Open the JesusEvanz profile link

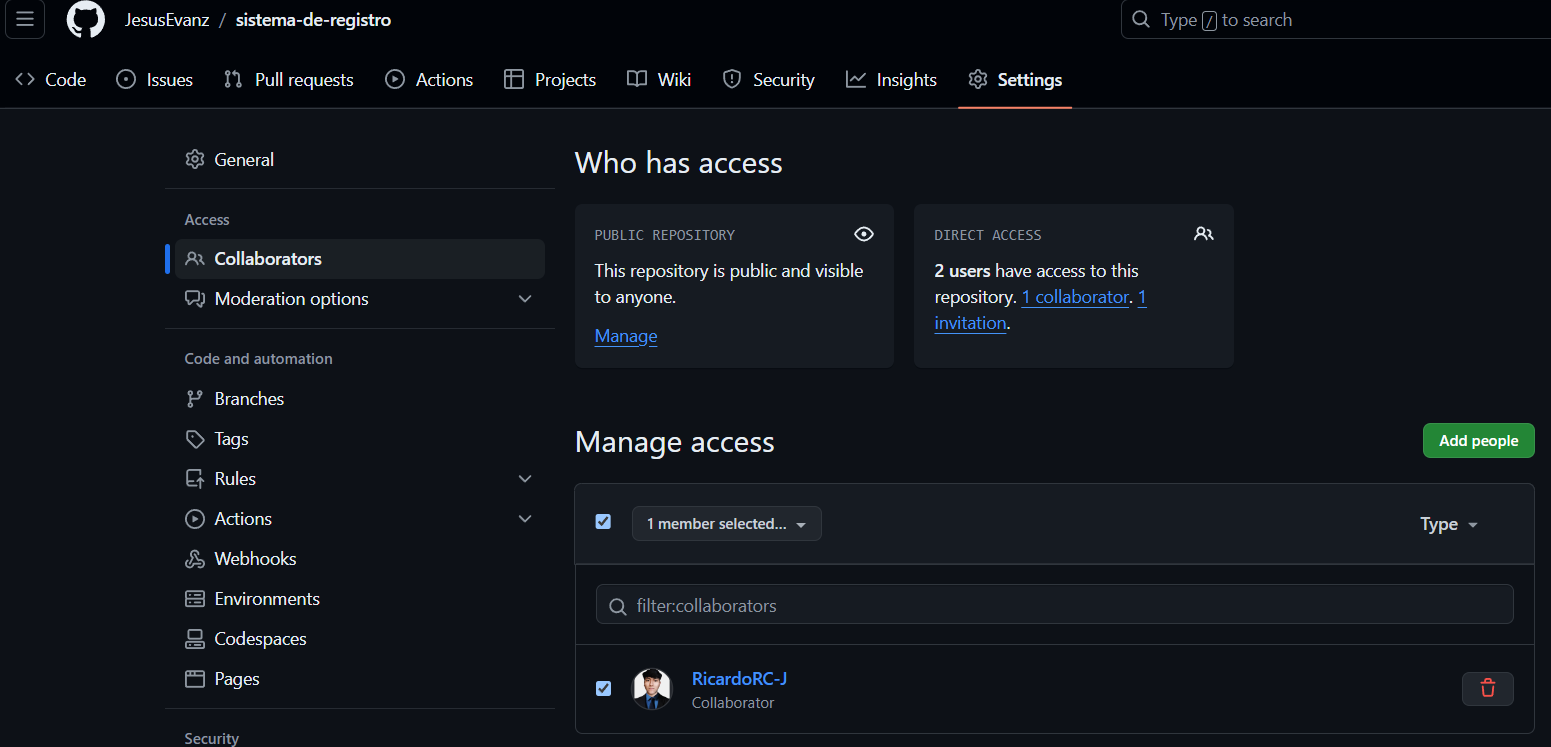point(167,20)
